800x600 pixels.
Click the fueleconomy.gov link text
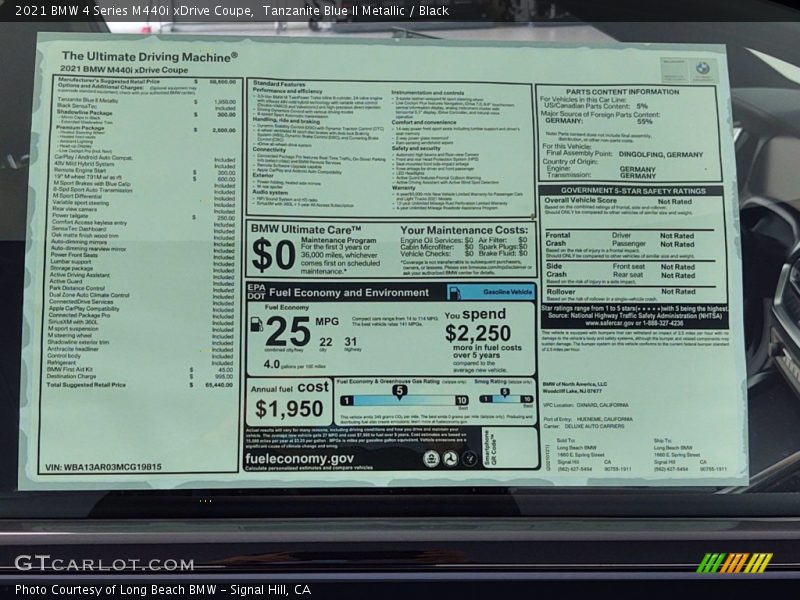pyautogui.click(x=299, y=459)
